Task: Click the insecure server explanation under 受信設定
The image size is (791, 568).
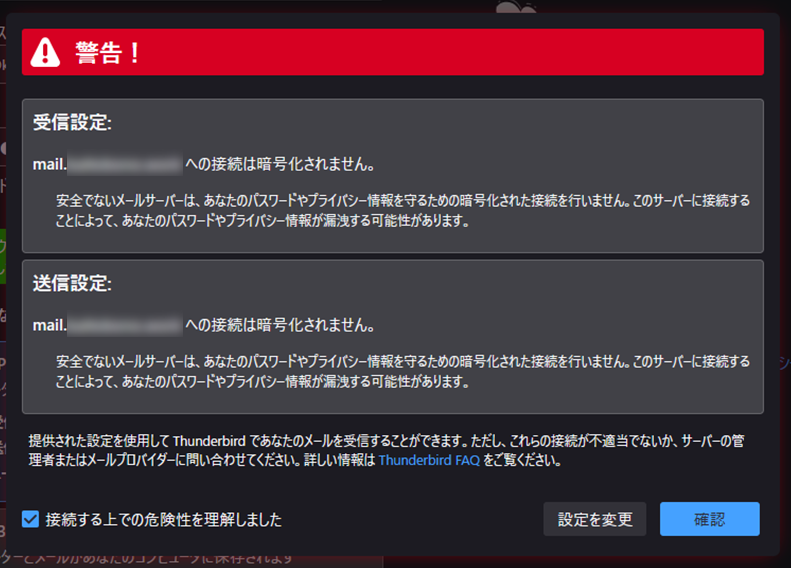Action: [403, 211]
